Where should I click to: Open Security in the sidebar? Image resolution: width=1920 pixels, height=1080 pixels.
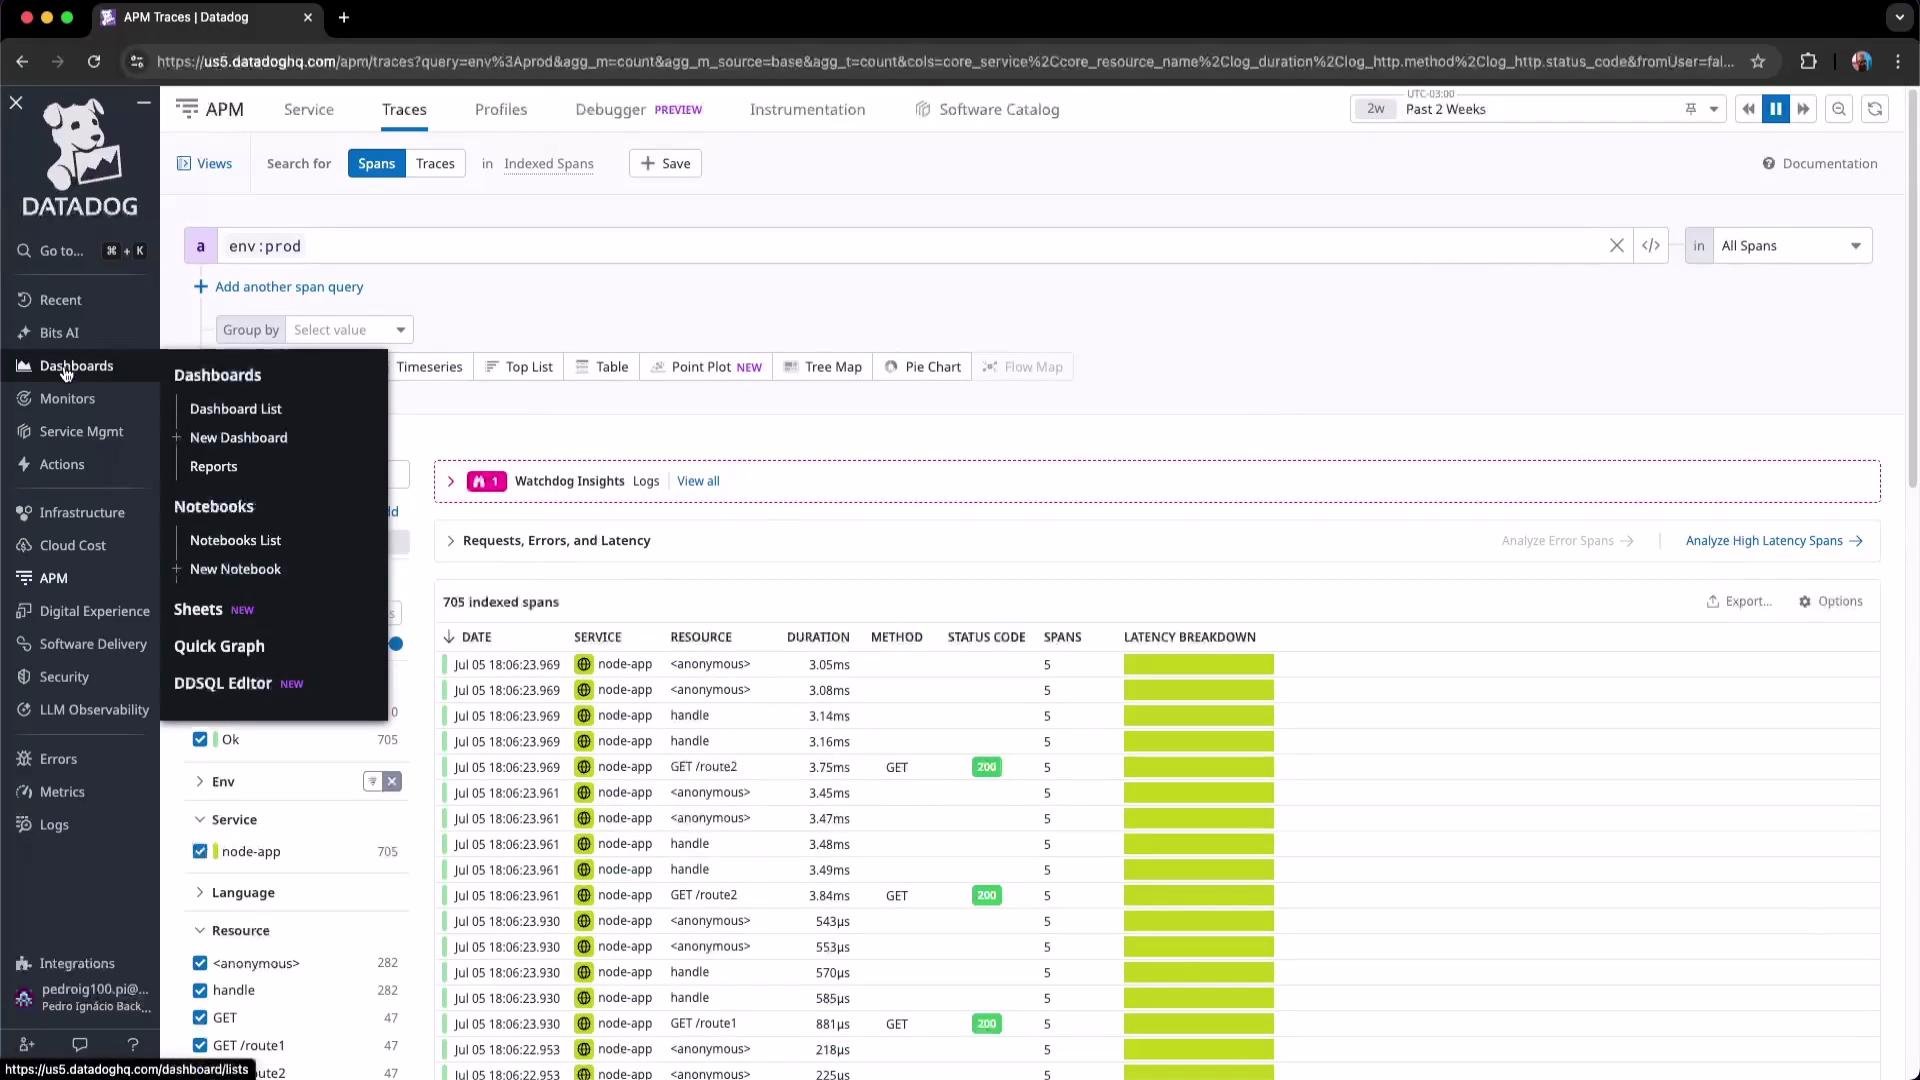coord(64,678)
